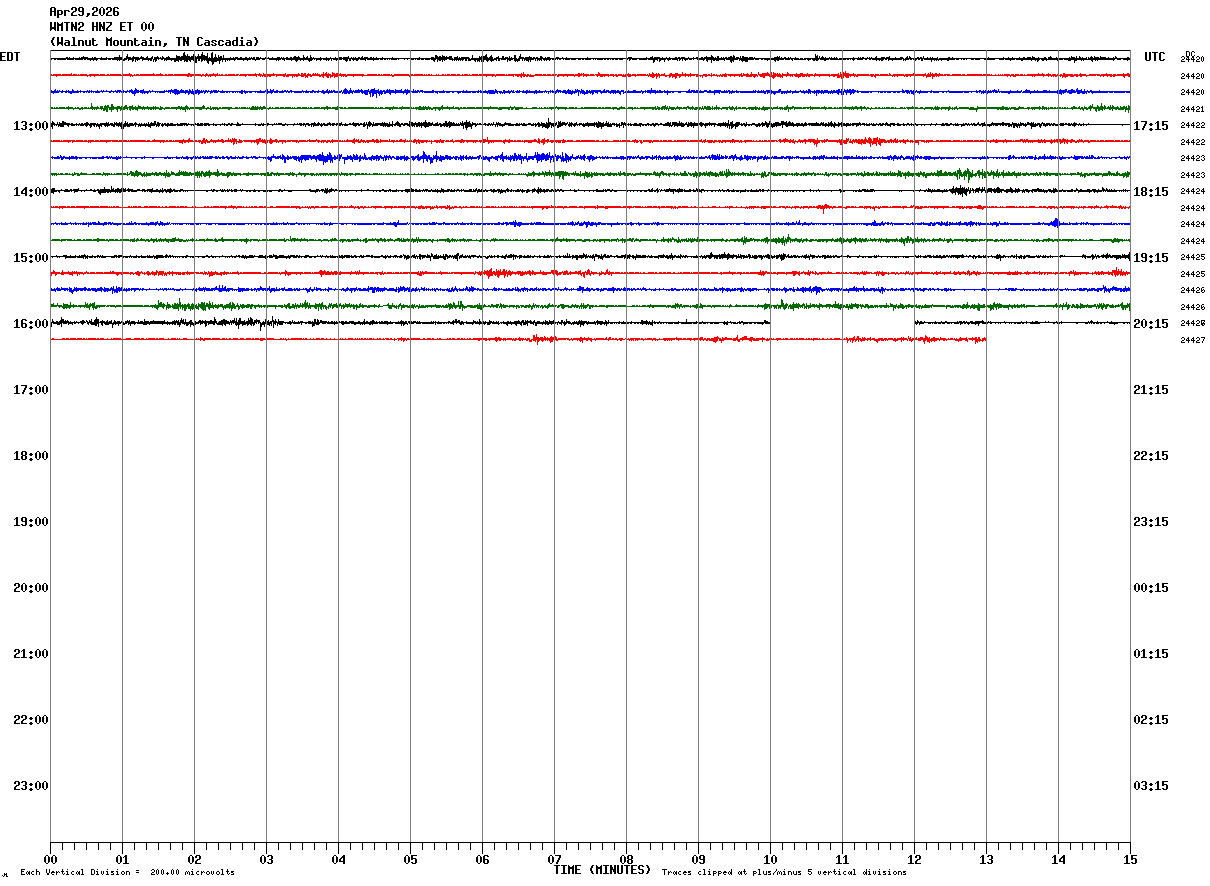
Task: Click the 15:00 EDT time label
Action: point(31,258)
